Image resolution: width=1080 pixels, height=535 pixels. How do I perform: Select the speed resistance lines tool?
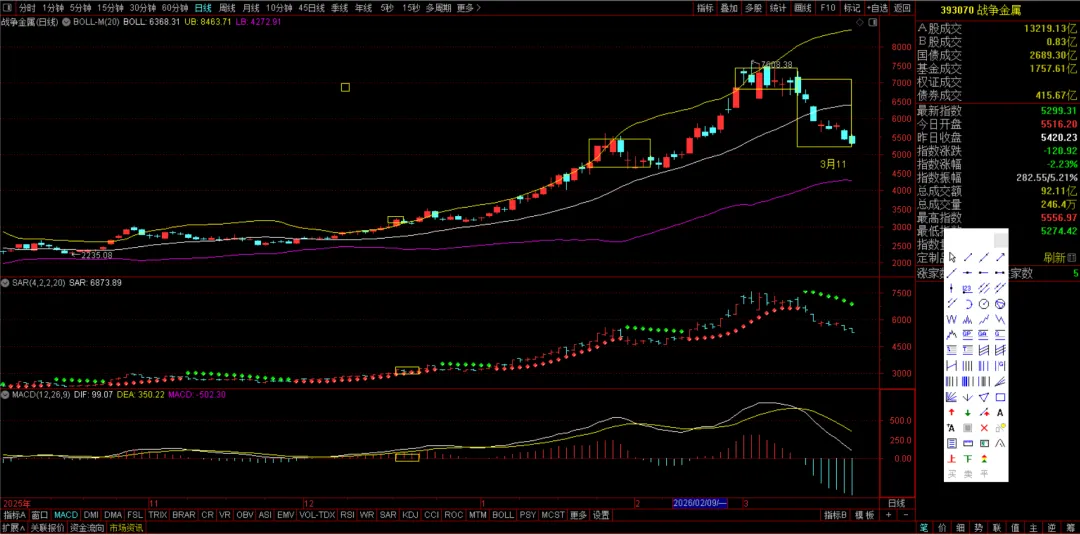tap(1000, 381)
